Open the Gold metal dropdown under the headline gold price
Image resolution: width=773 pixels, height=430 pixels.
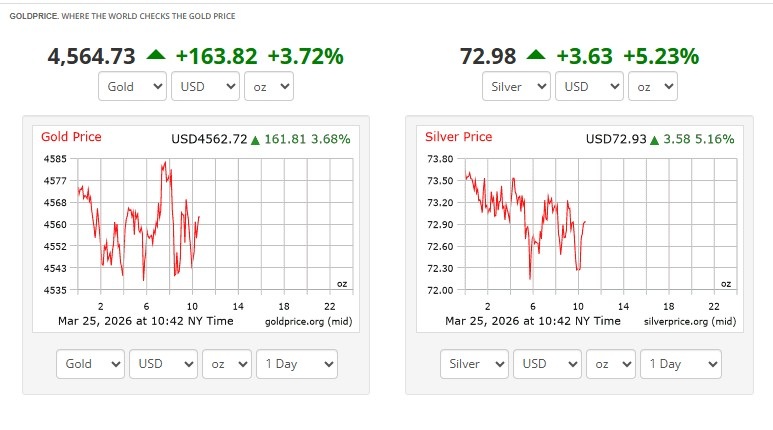point(133,87)
